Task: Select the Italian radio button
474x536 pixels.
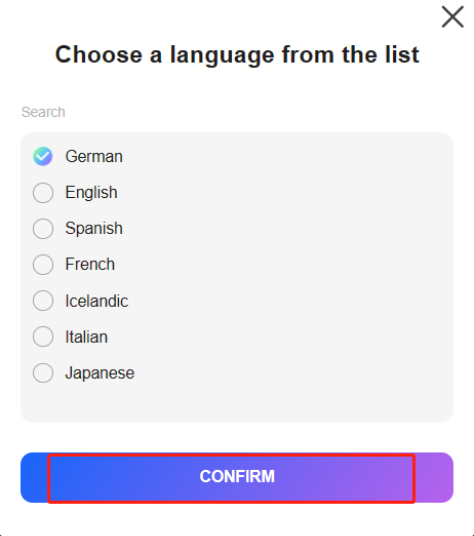Action: click(x=43, y=336)
